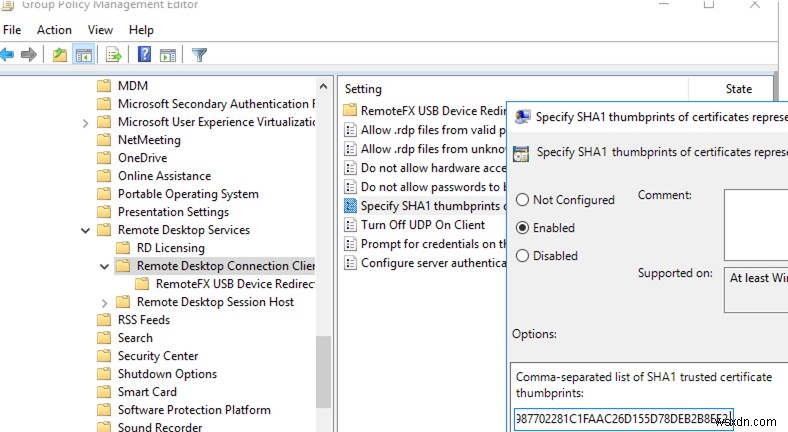Viewport: 788px width, 432px height.
Task: Click the Filter funnel toolbar icon
Action: pyautogui.click(x=199, y=55)
